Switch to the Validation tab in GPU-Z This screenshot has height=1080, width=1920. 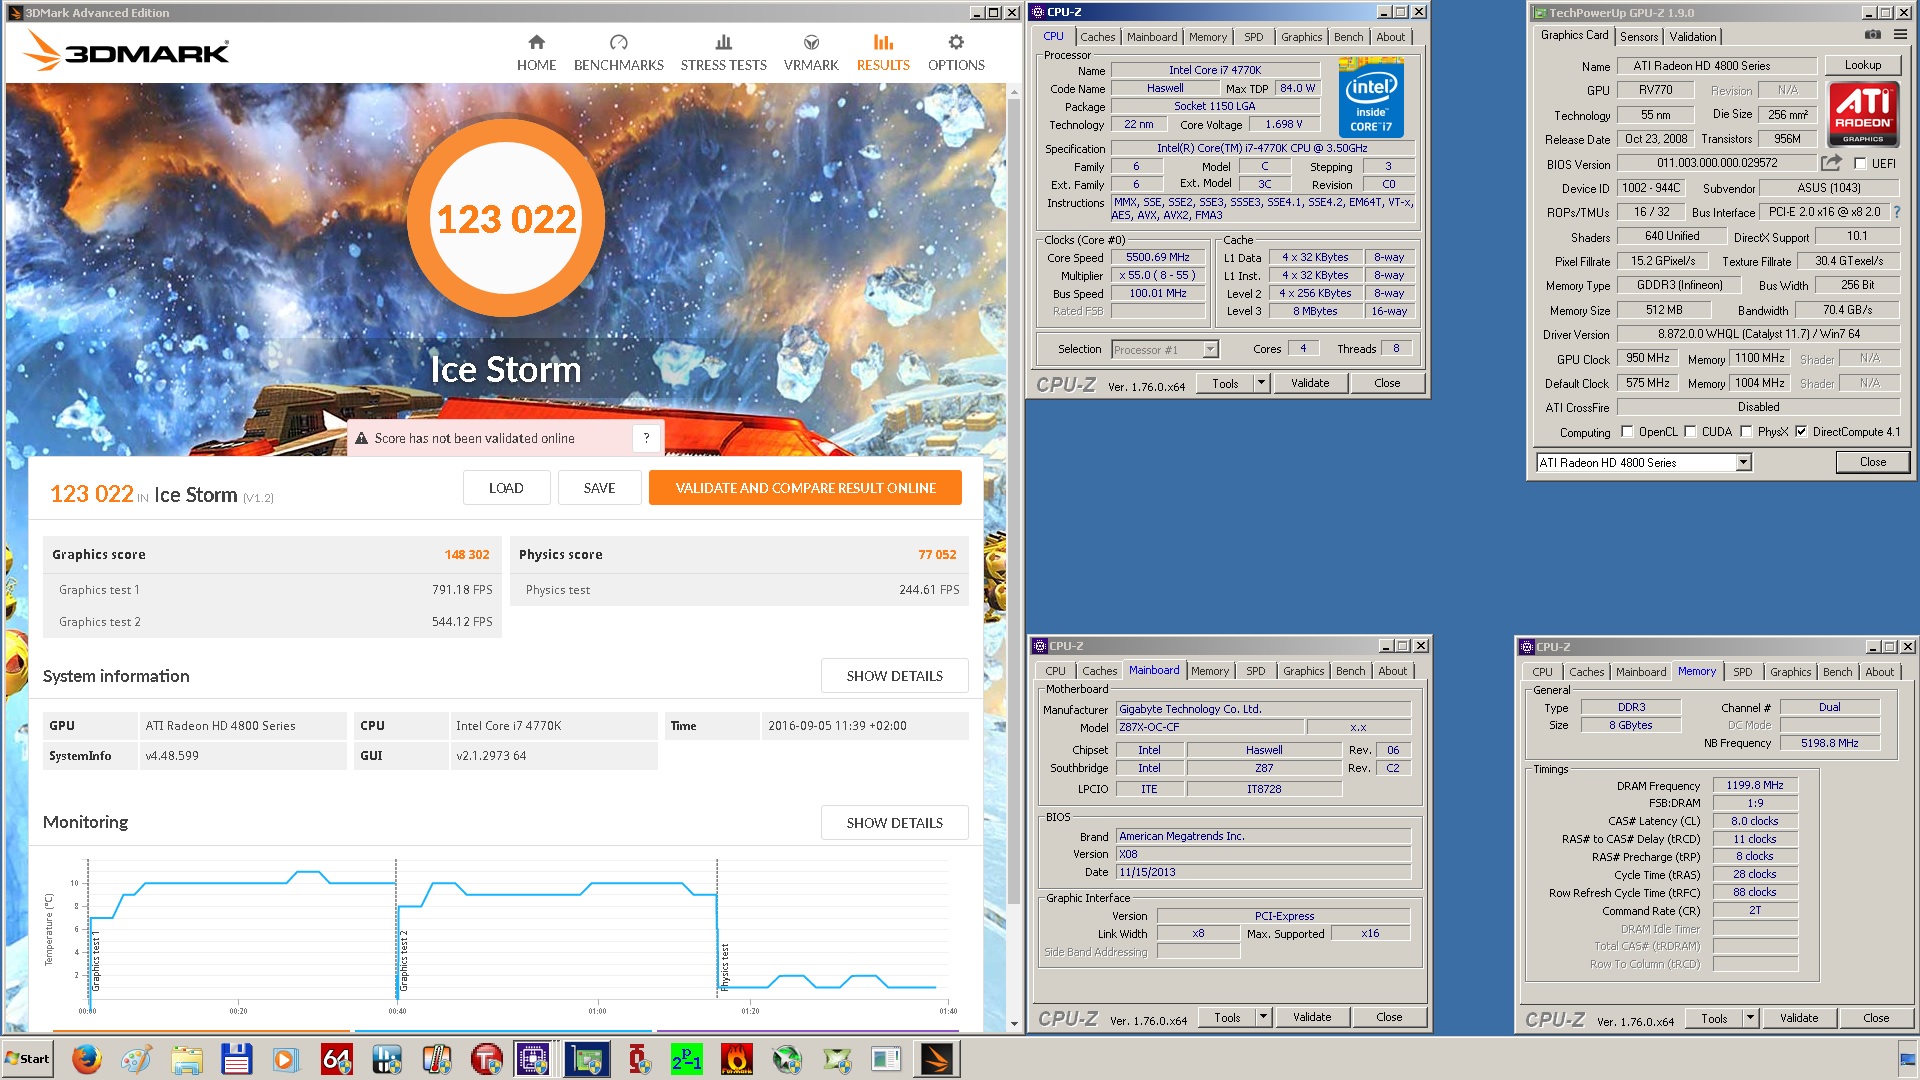1693,36
